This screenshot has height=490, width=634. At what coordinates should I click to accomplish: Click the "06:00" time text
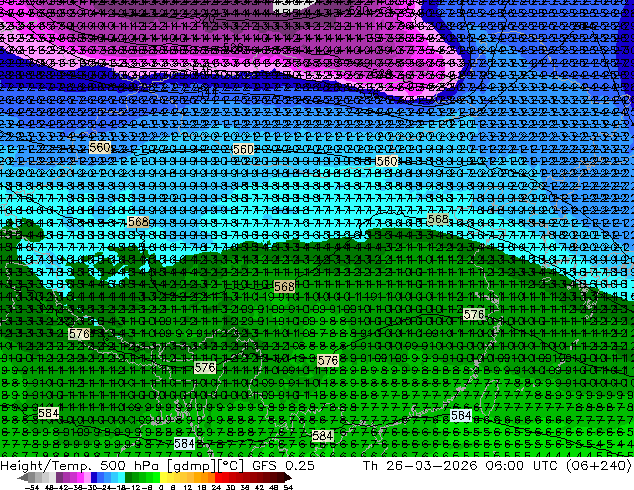pos(505,465)
